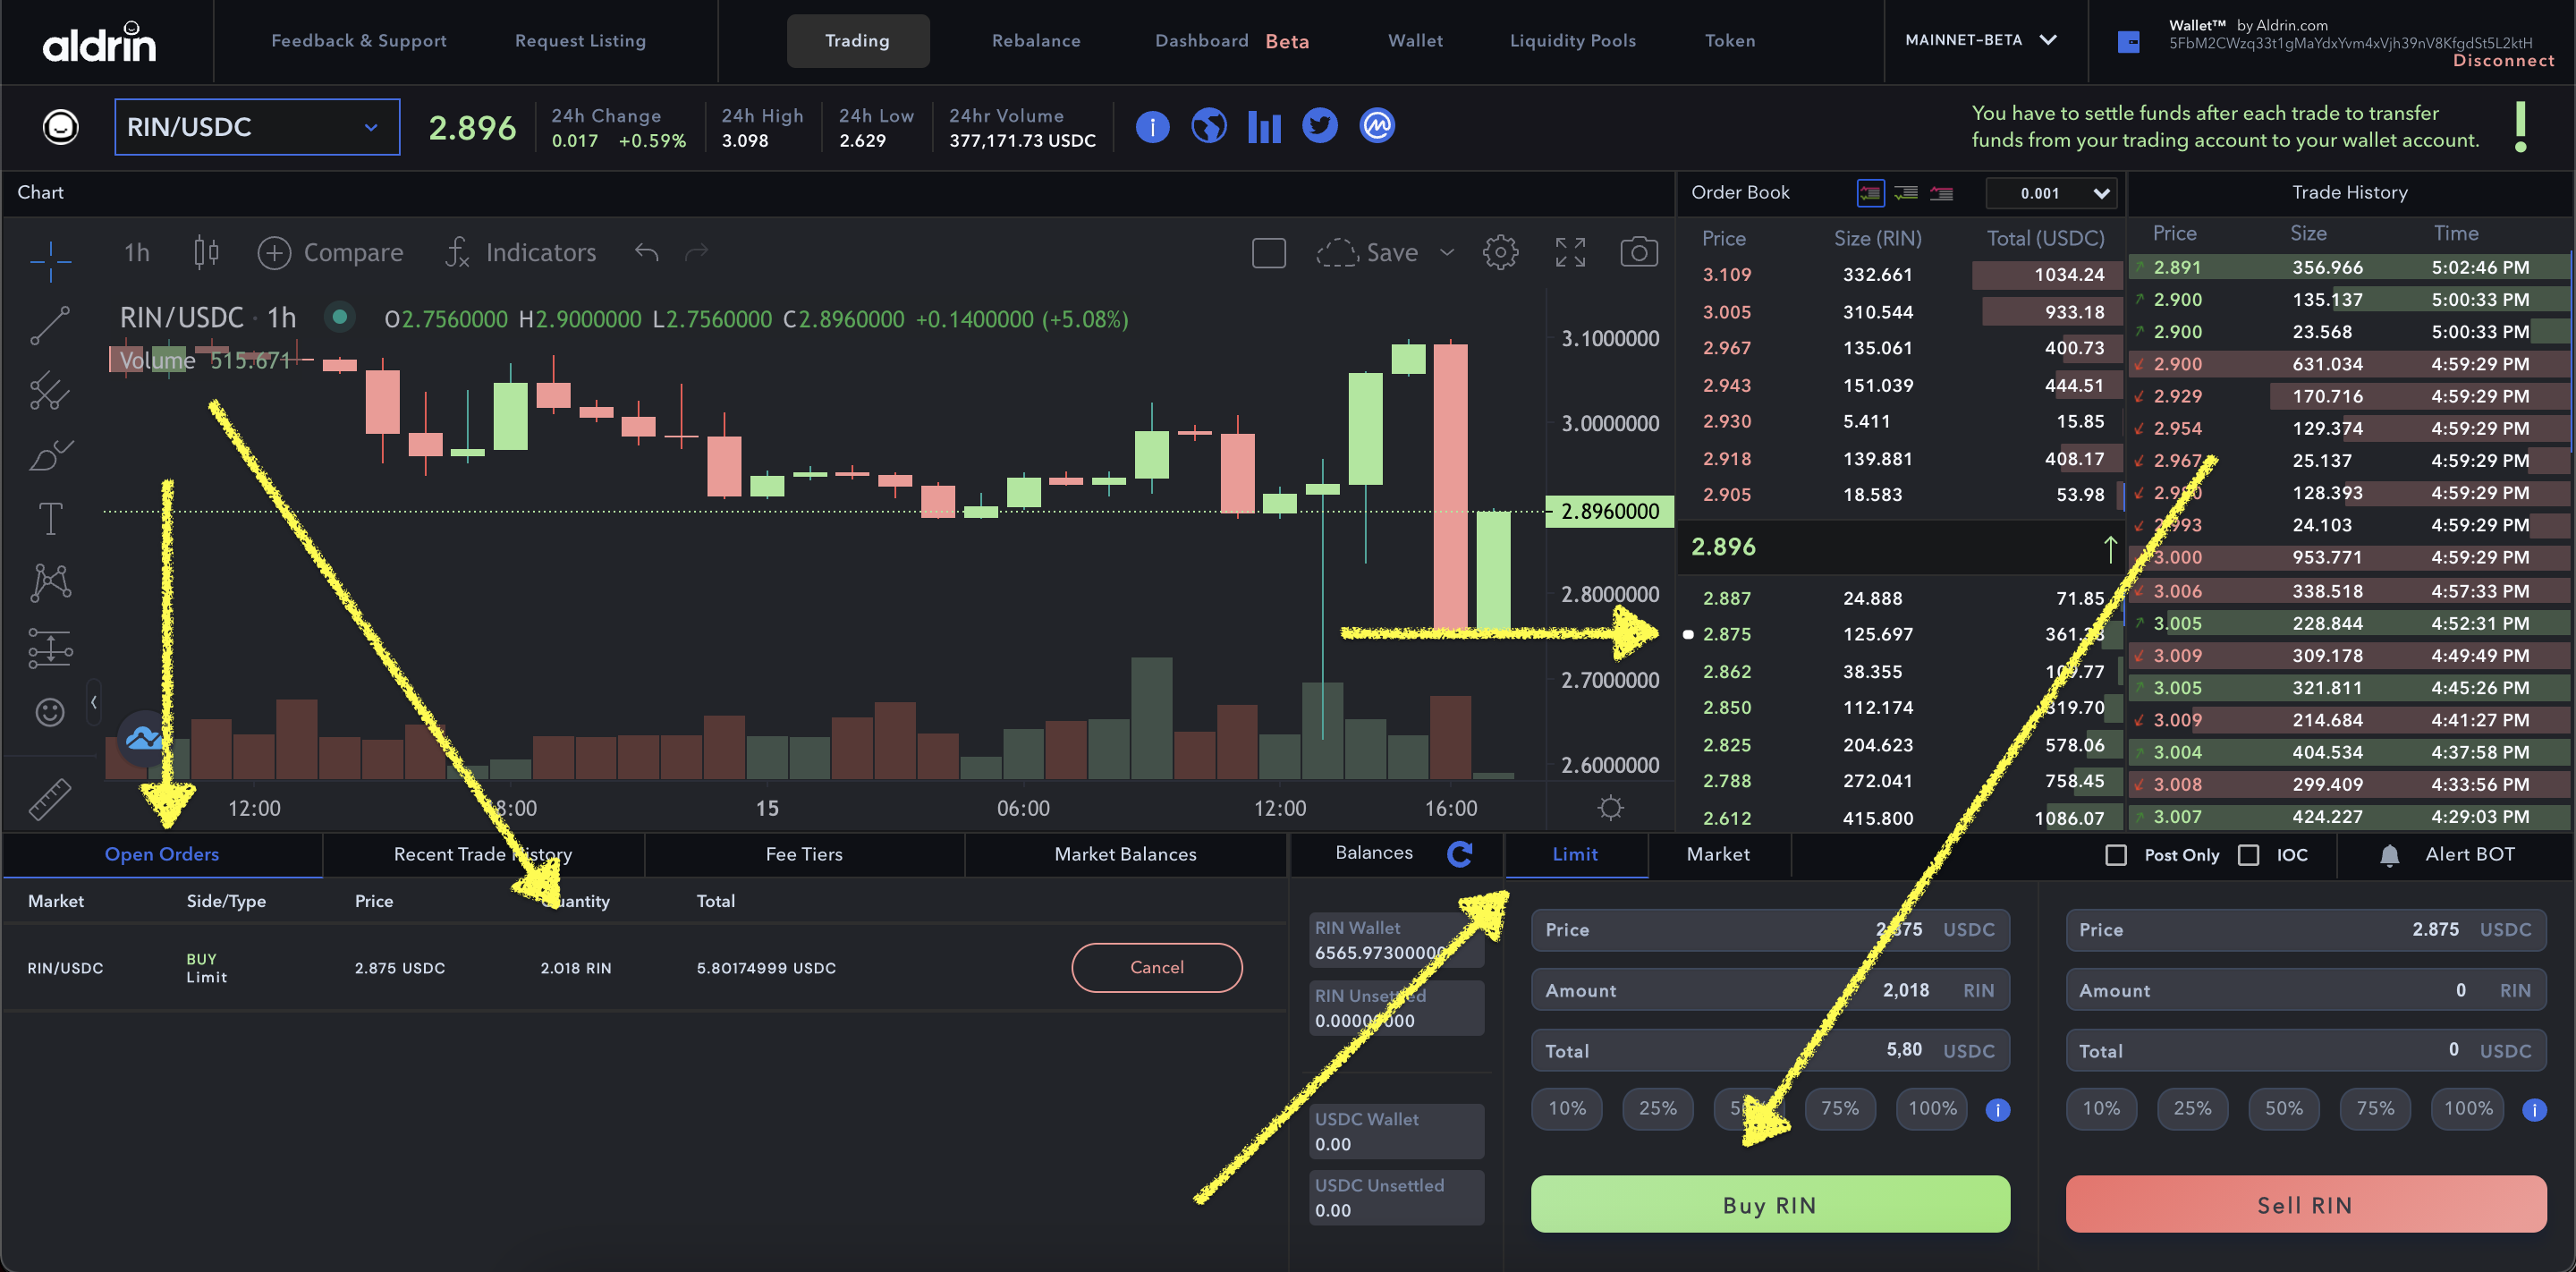The height and width of the screenshot is (1272, 2576).
Task: Click the Buy RIN button
Action: coord(1769,1205)
